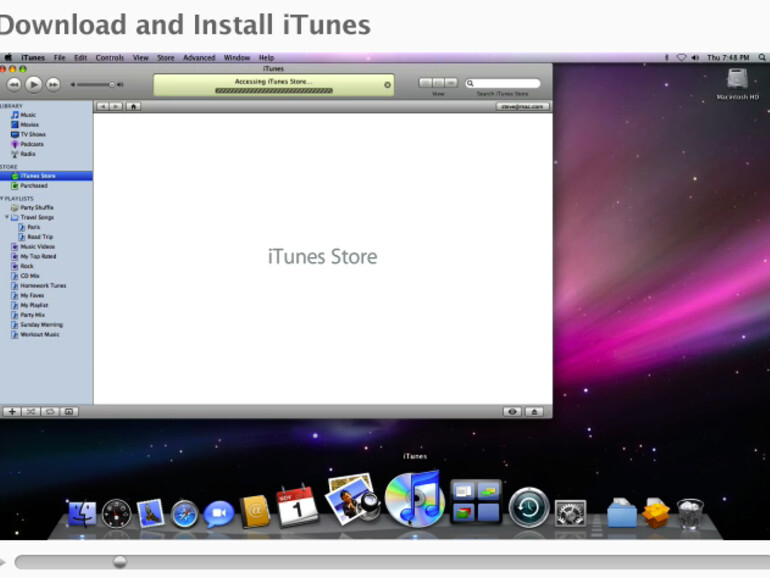Open iCal from the Dock
Screen dimensions: 770x578
(x=297, y=506)
